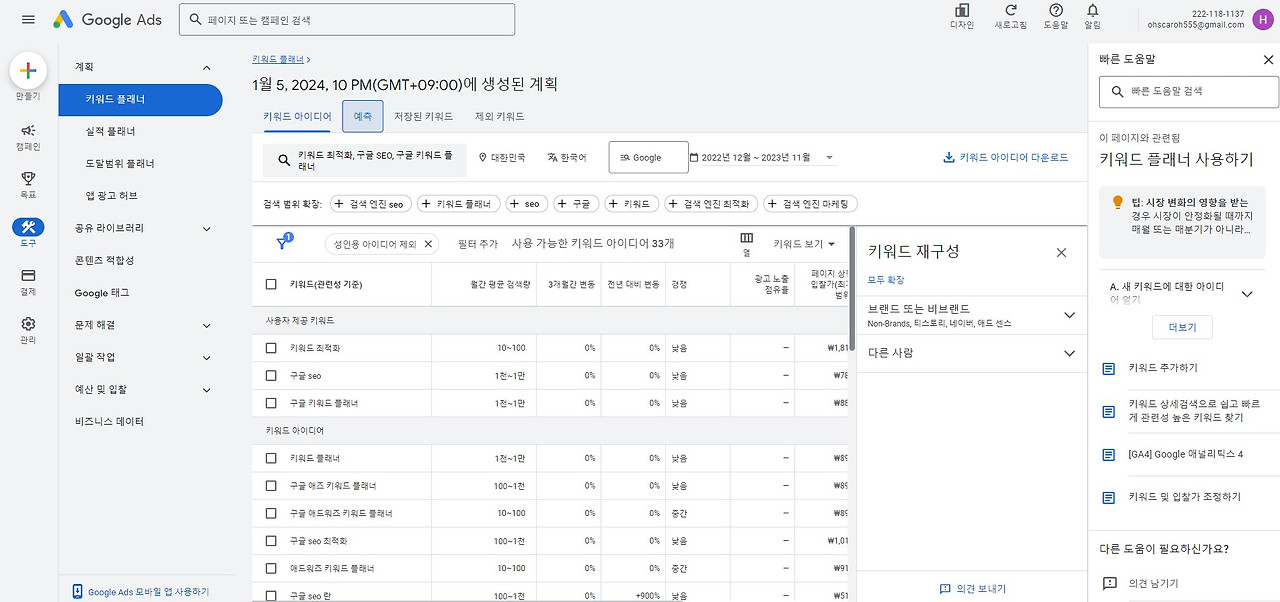The height and width of the screenshot is (602, 1280).
Task: Click the 만들기 plus create button
Action: pyautogui.click(x=28, y=70)
